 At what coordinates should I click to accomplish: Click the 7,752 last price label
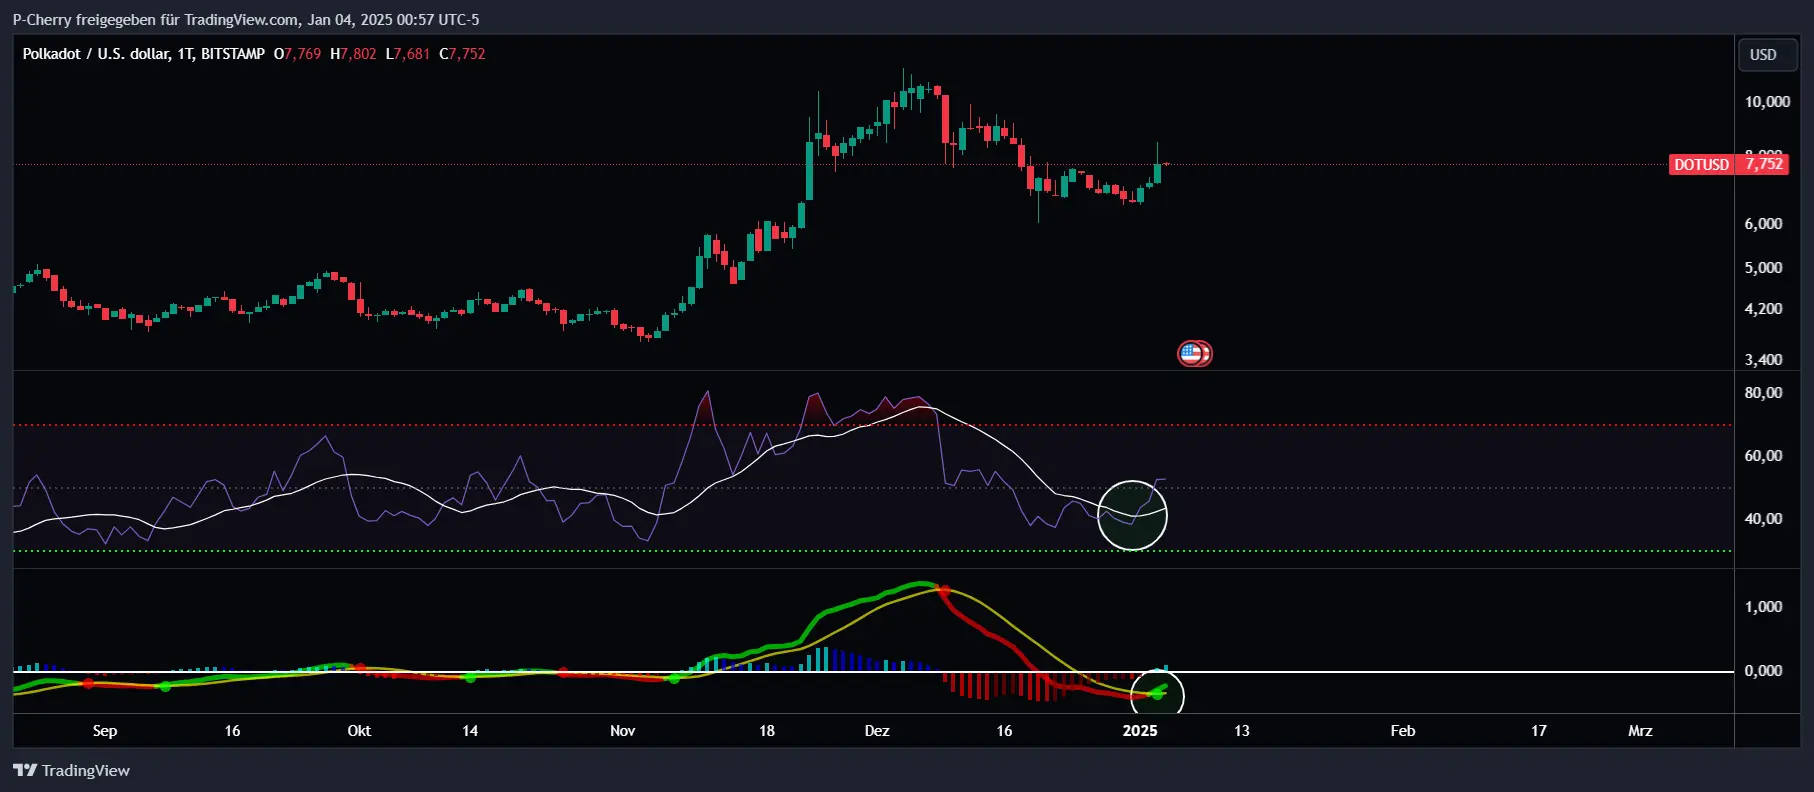[x=1764, y=164]
